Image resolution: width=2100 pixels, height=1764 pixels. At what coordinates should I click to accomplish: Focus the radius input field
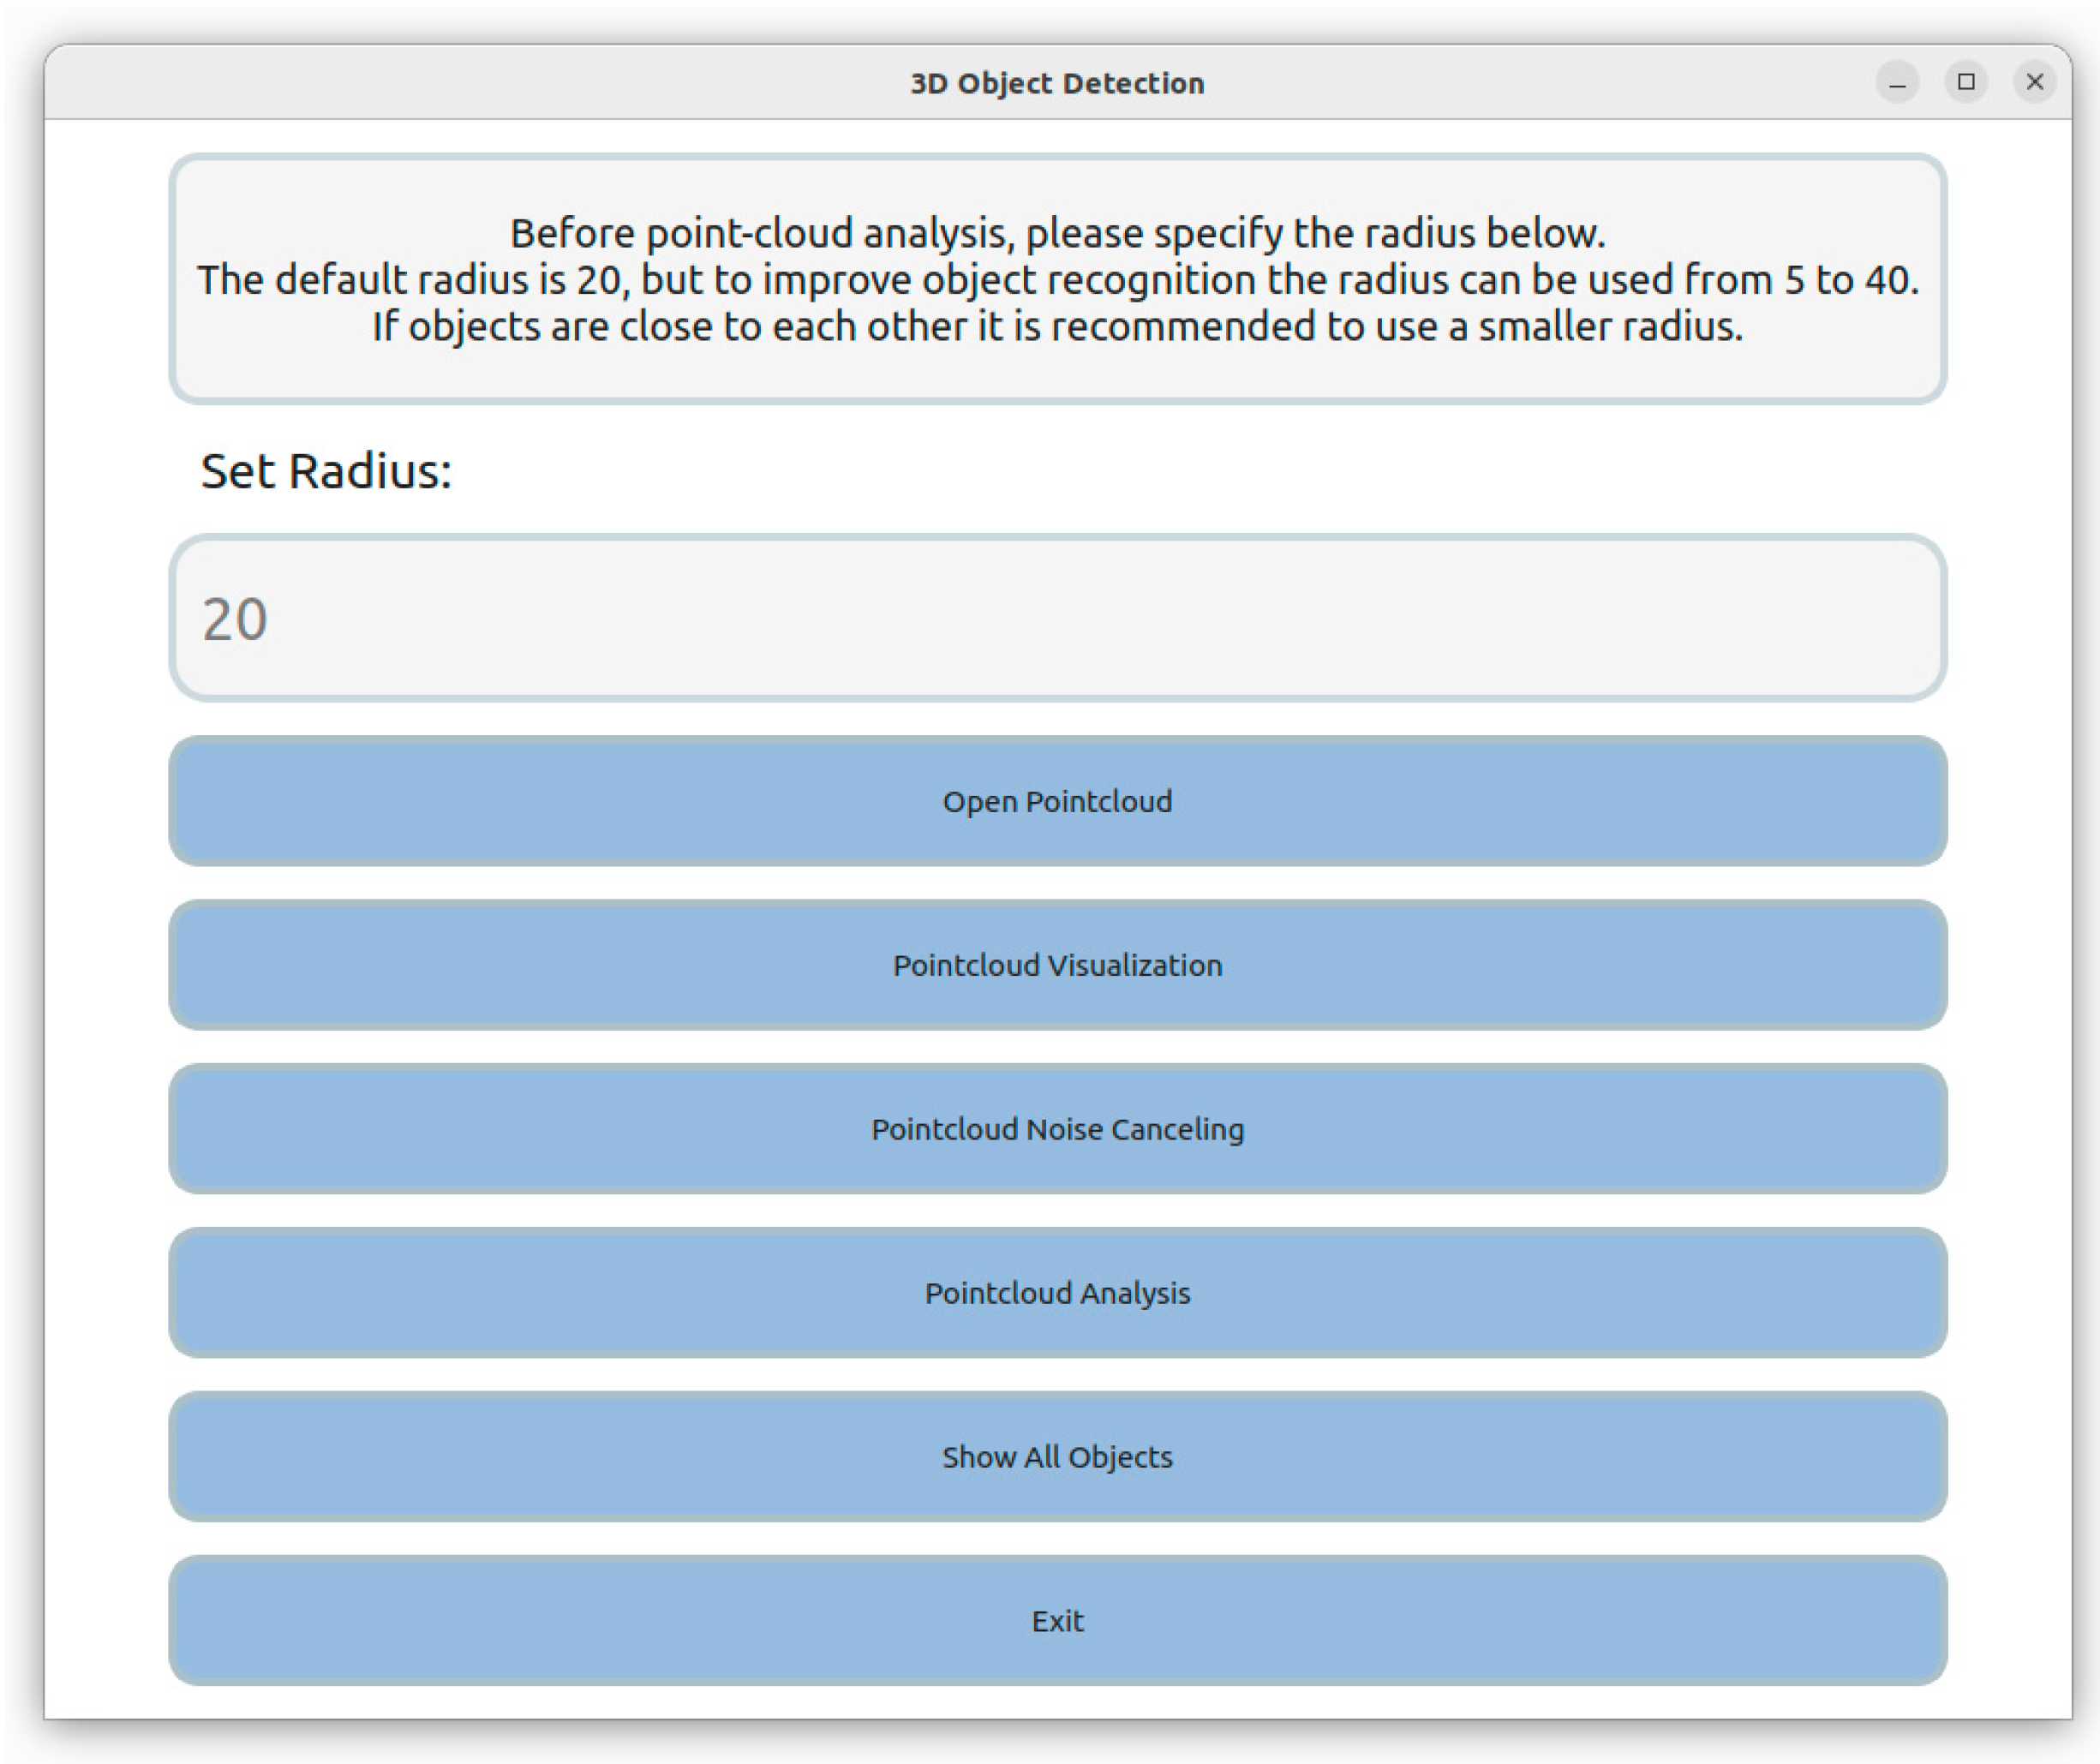coord(1057,618)
